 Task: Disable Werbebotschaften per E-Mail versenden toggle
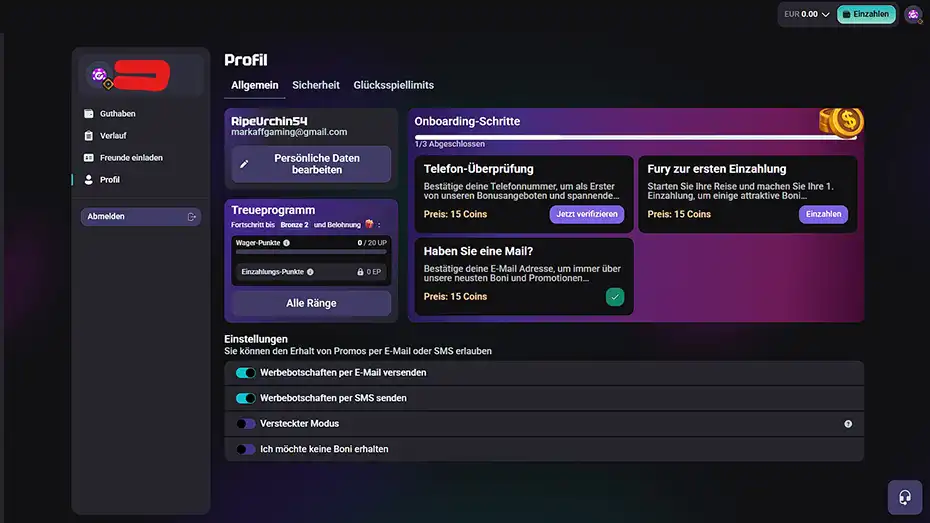point(245,373)
